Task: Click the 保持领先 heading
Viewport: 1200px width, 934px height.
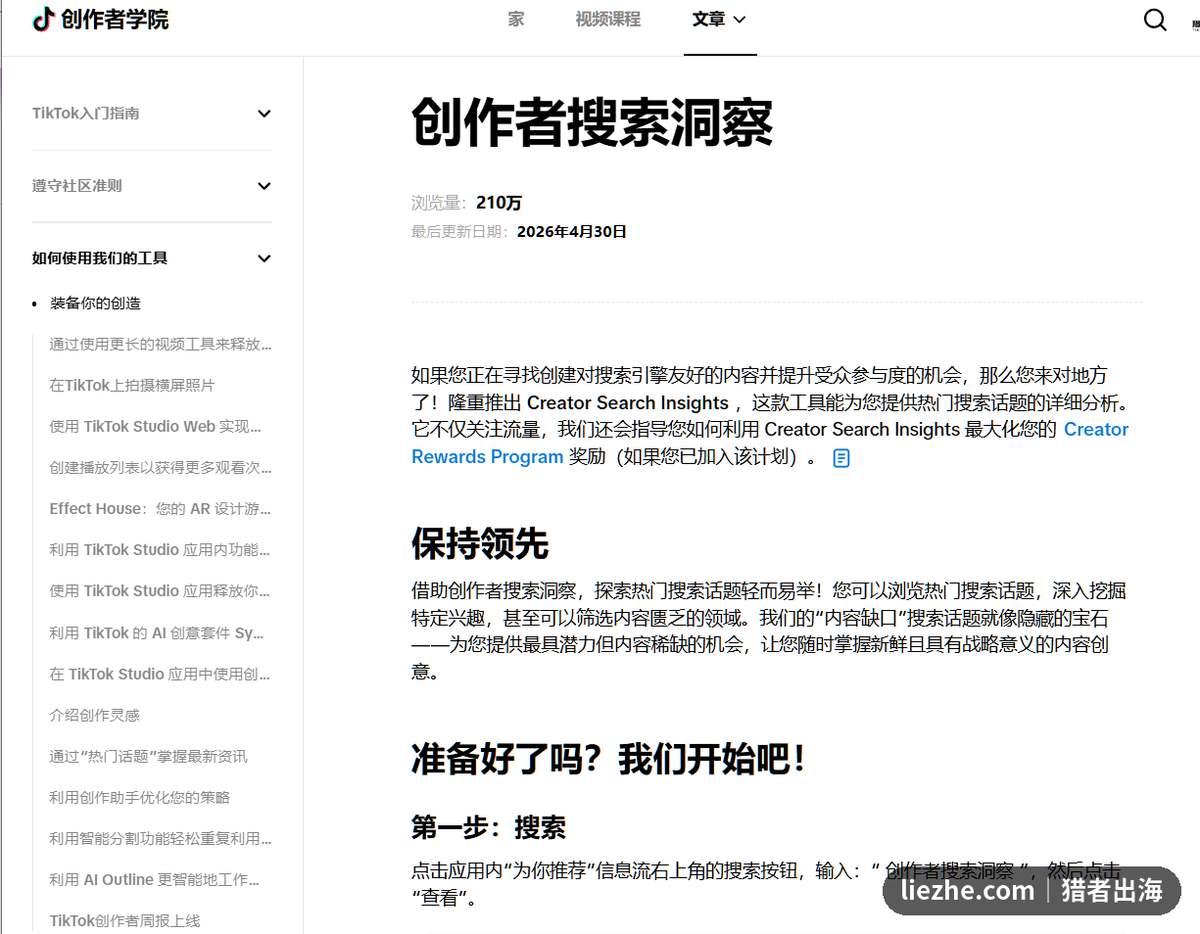Action: tap(480, 543)
